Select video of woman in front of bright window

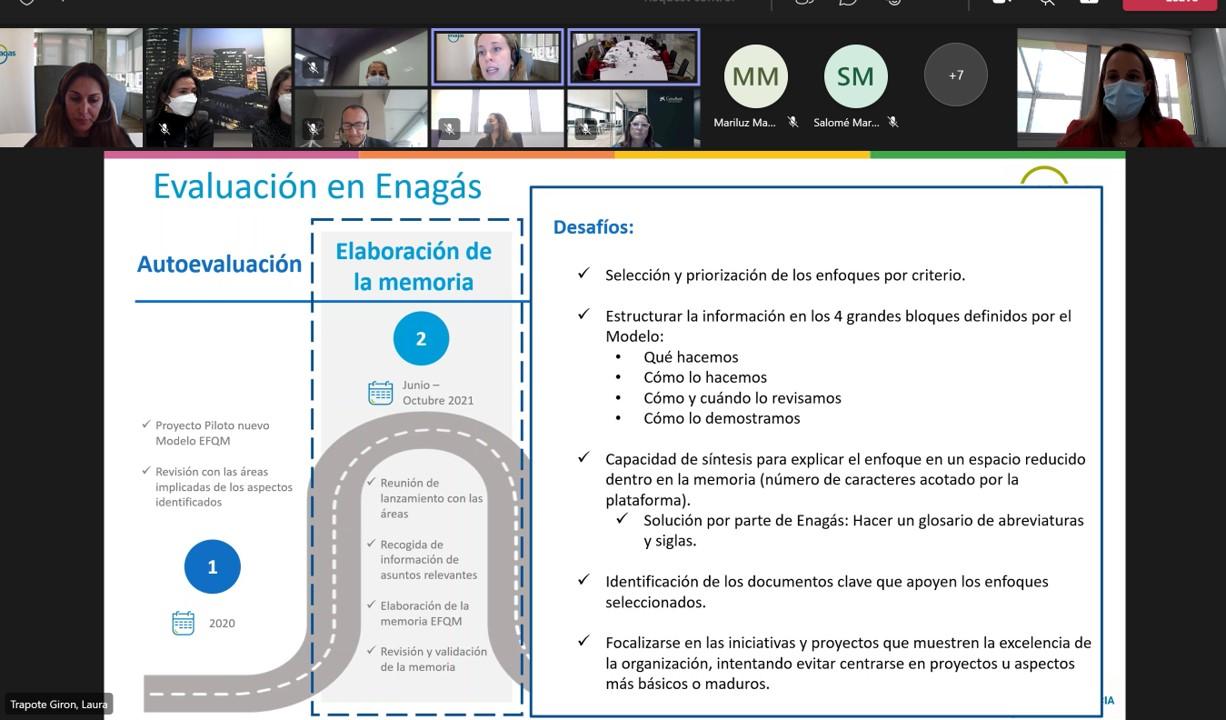tap(497, 118)
